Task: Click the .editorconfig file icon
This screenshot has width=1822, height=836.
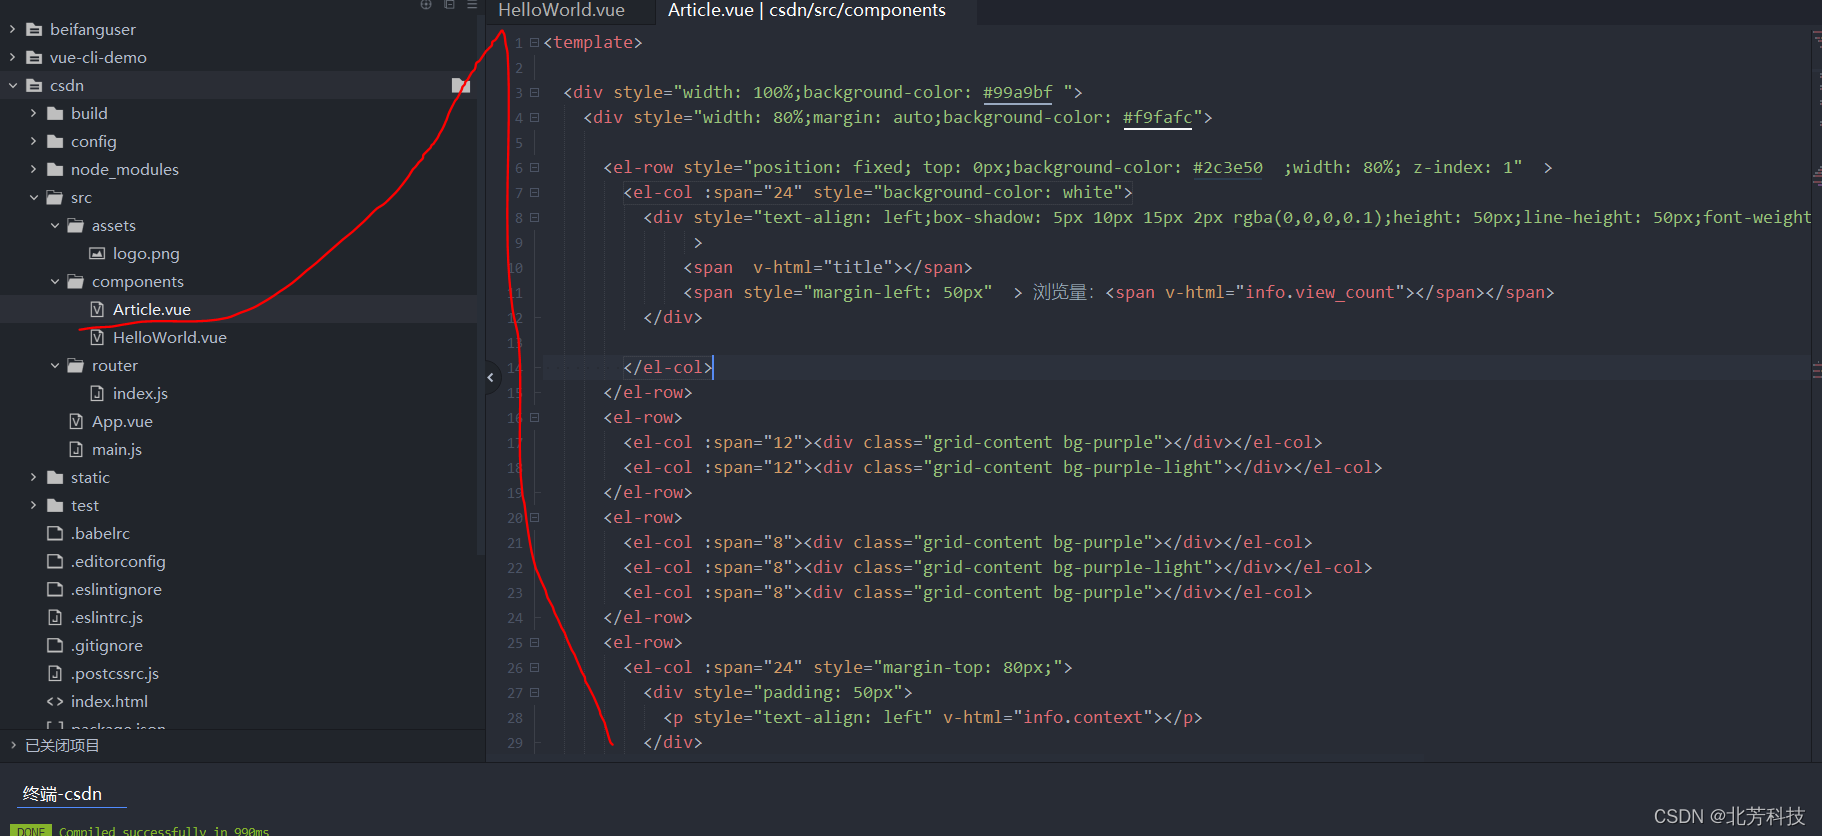Action: (55, 562)
